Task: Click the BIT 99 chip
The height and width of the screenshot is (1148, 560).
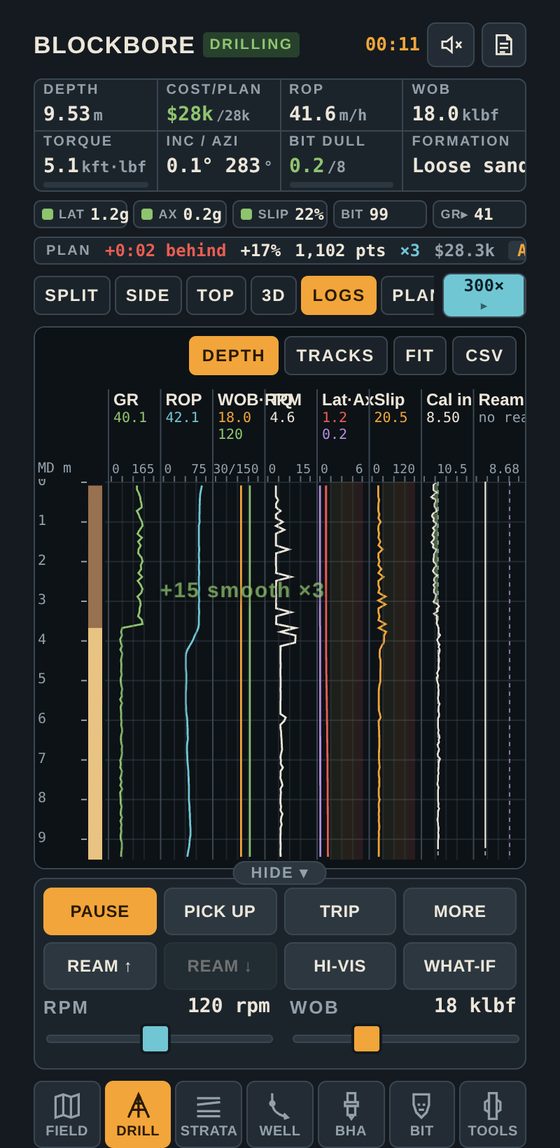Action: [379, 215]
